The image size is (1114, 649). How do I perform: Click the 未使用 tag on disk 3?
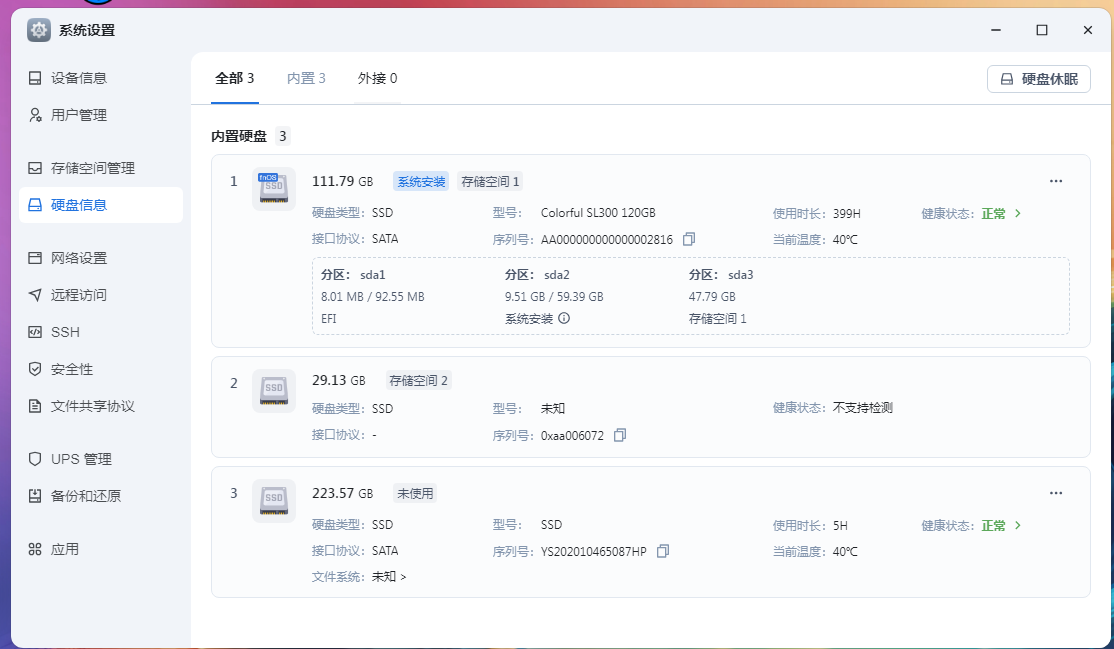(x=415, y=493)
